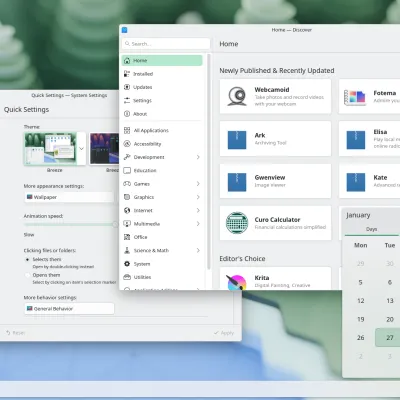Screen dimensions: 400x400
Task: Click the Krita paintbrush app icon
Action: click(x=237, y=282)
